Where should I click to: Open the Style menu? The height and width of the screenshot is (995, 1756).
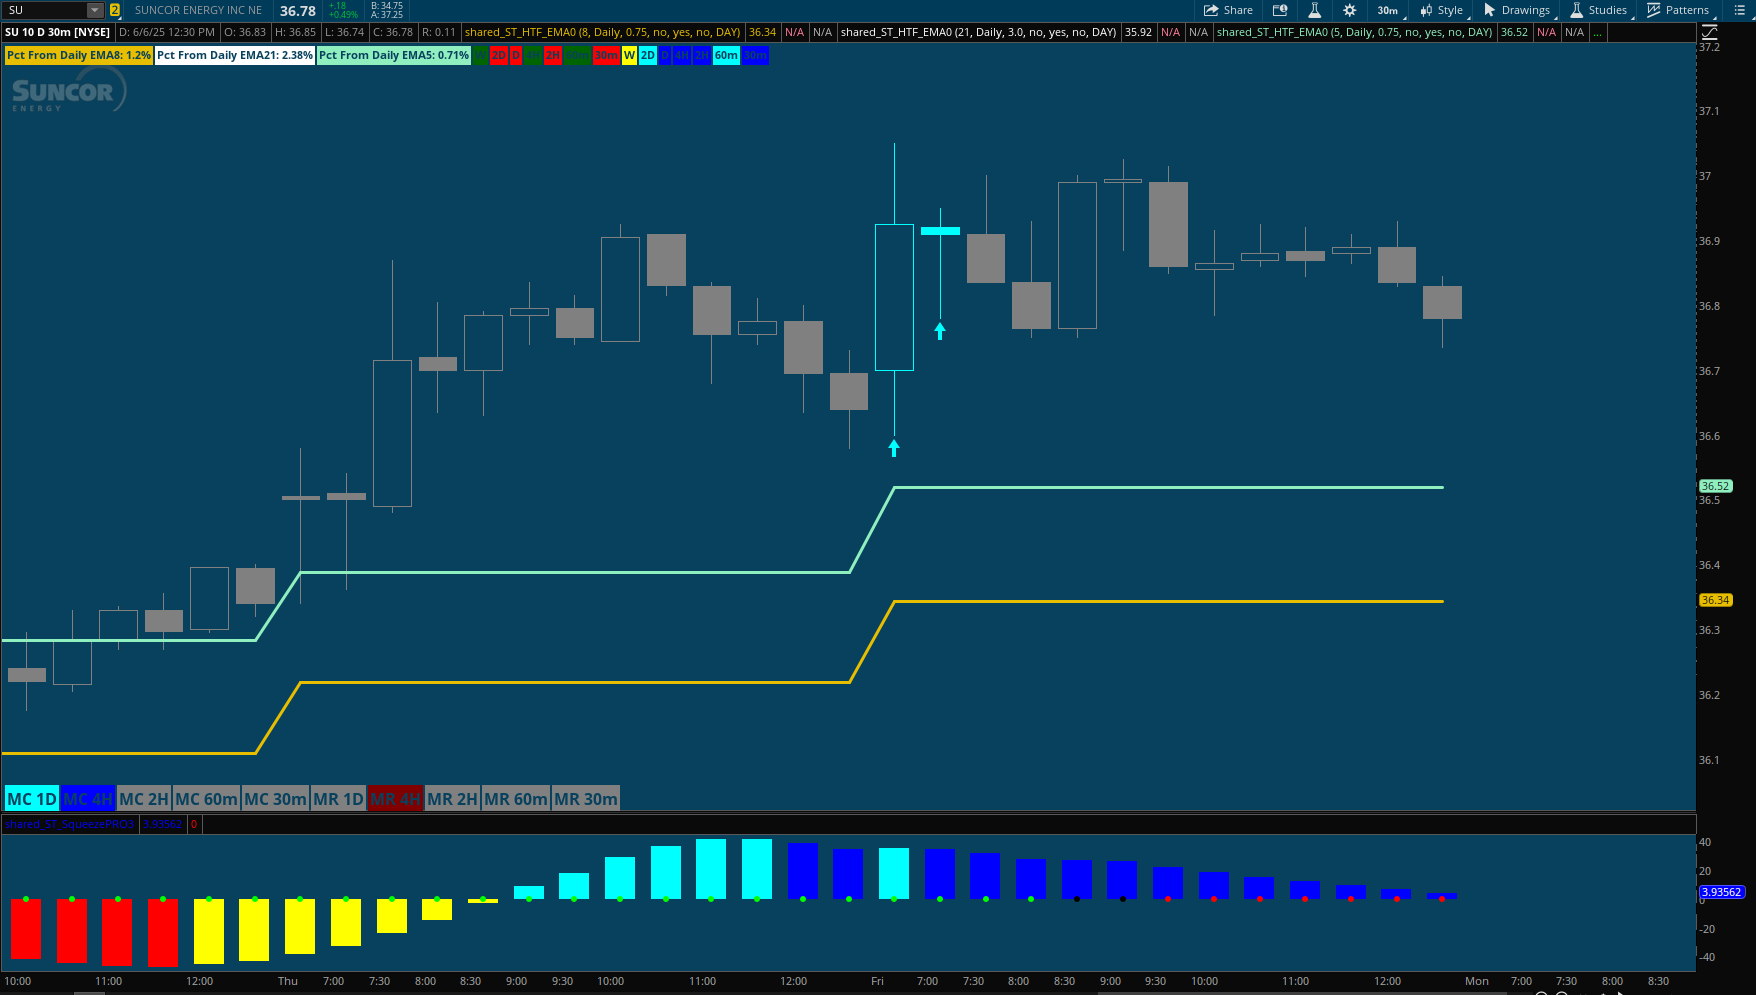(x=1441, y=10)
